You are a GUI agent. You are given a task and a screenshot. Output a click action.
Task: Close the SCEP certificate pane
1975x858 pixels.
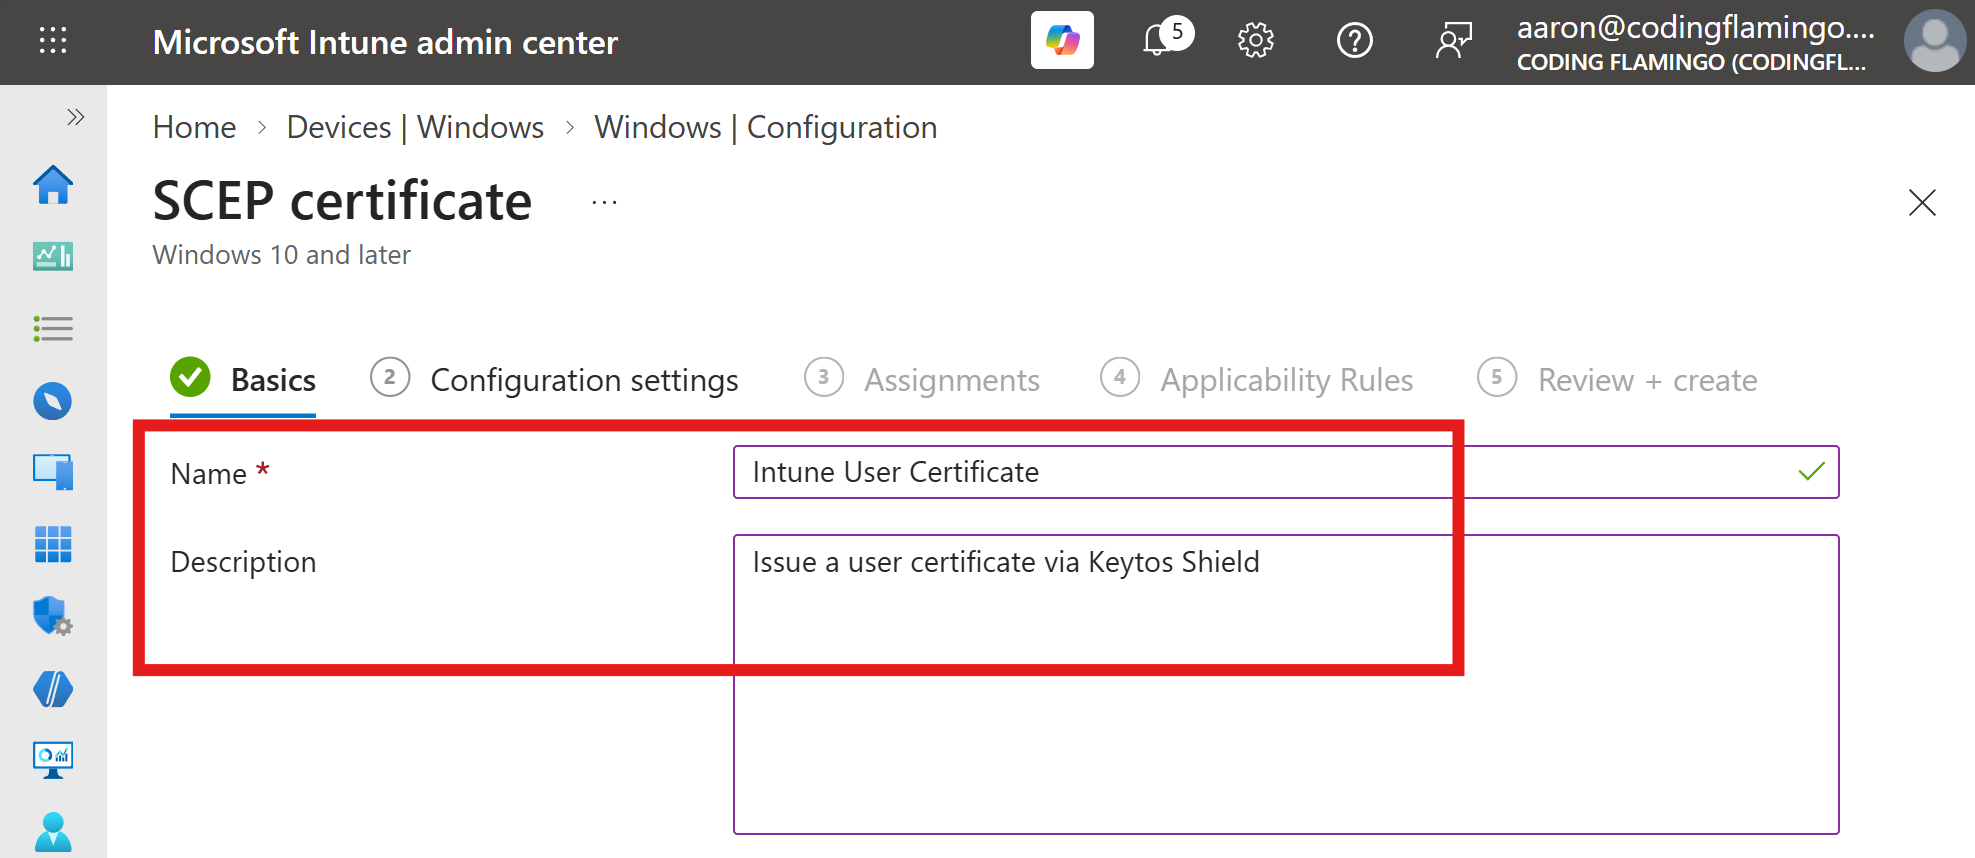click(x=1921, y=203)
